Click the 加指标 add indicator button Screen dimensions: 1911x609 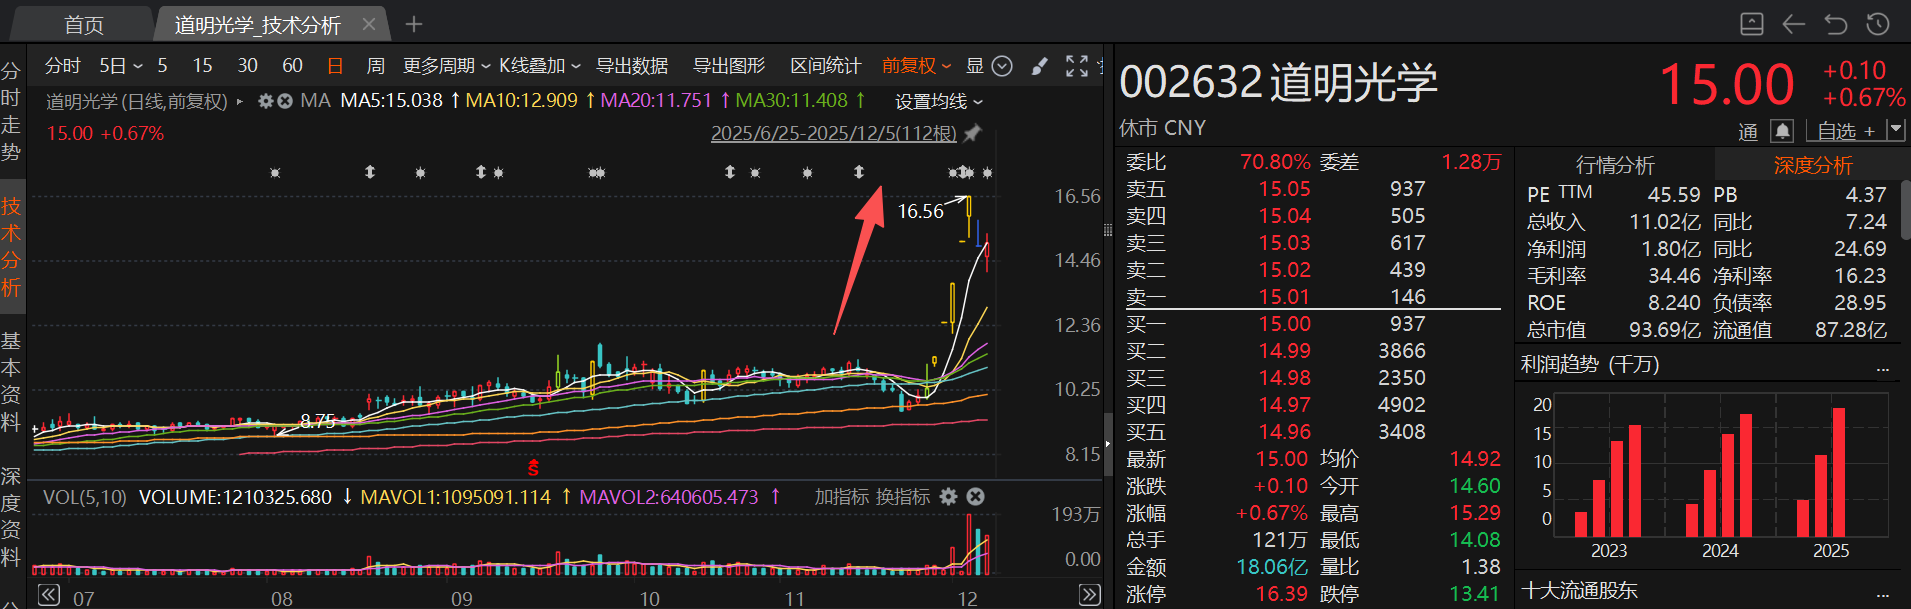pos(841,497)
